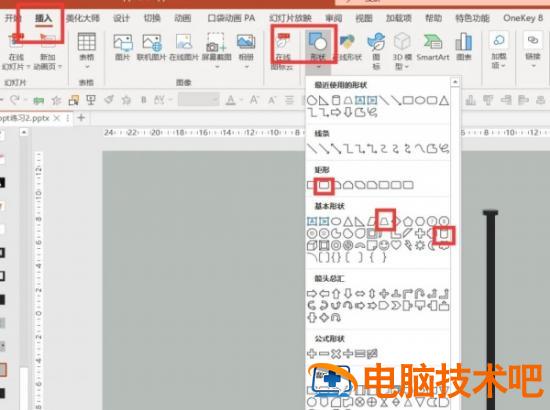Open the SmartArt insert icon

[x=432, y=47]
